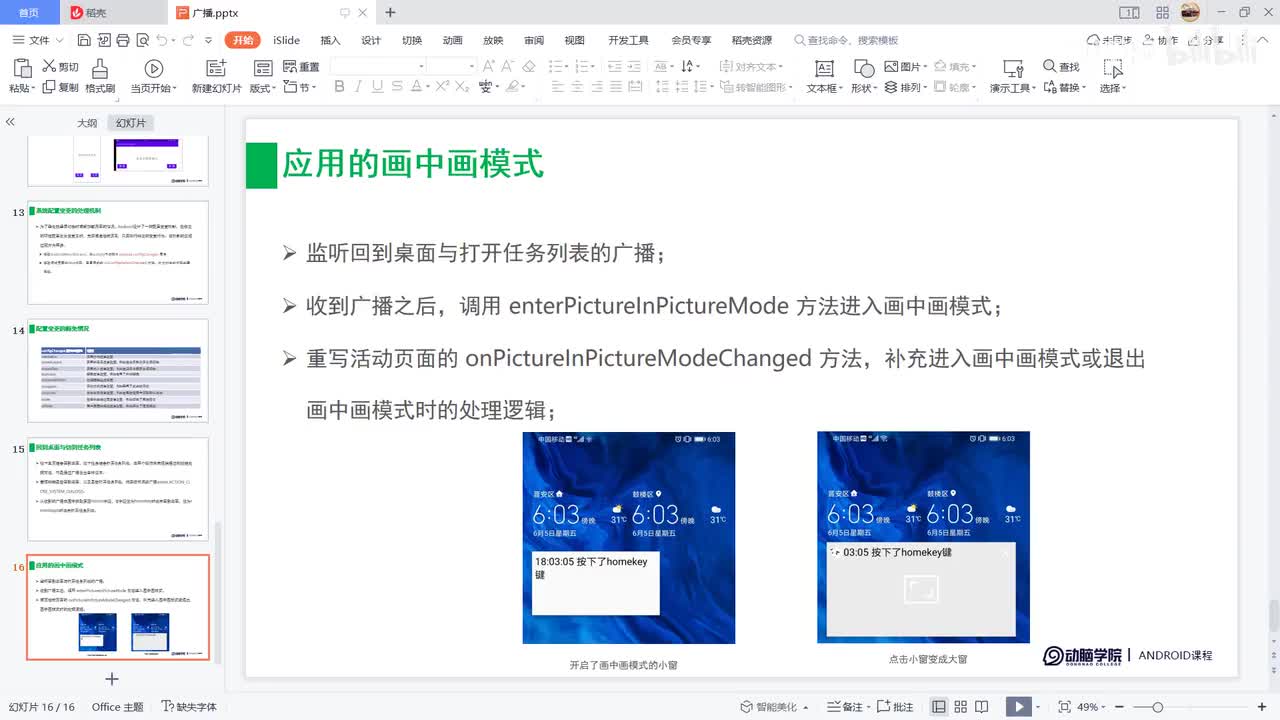Click the 缺失字体 missing fonts button
This screenshot has width=1280, height=720.
189,707
